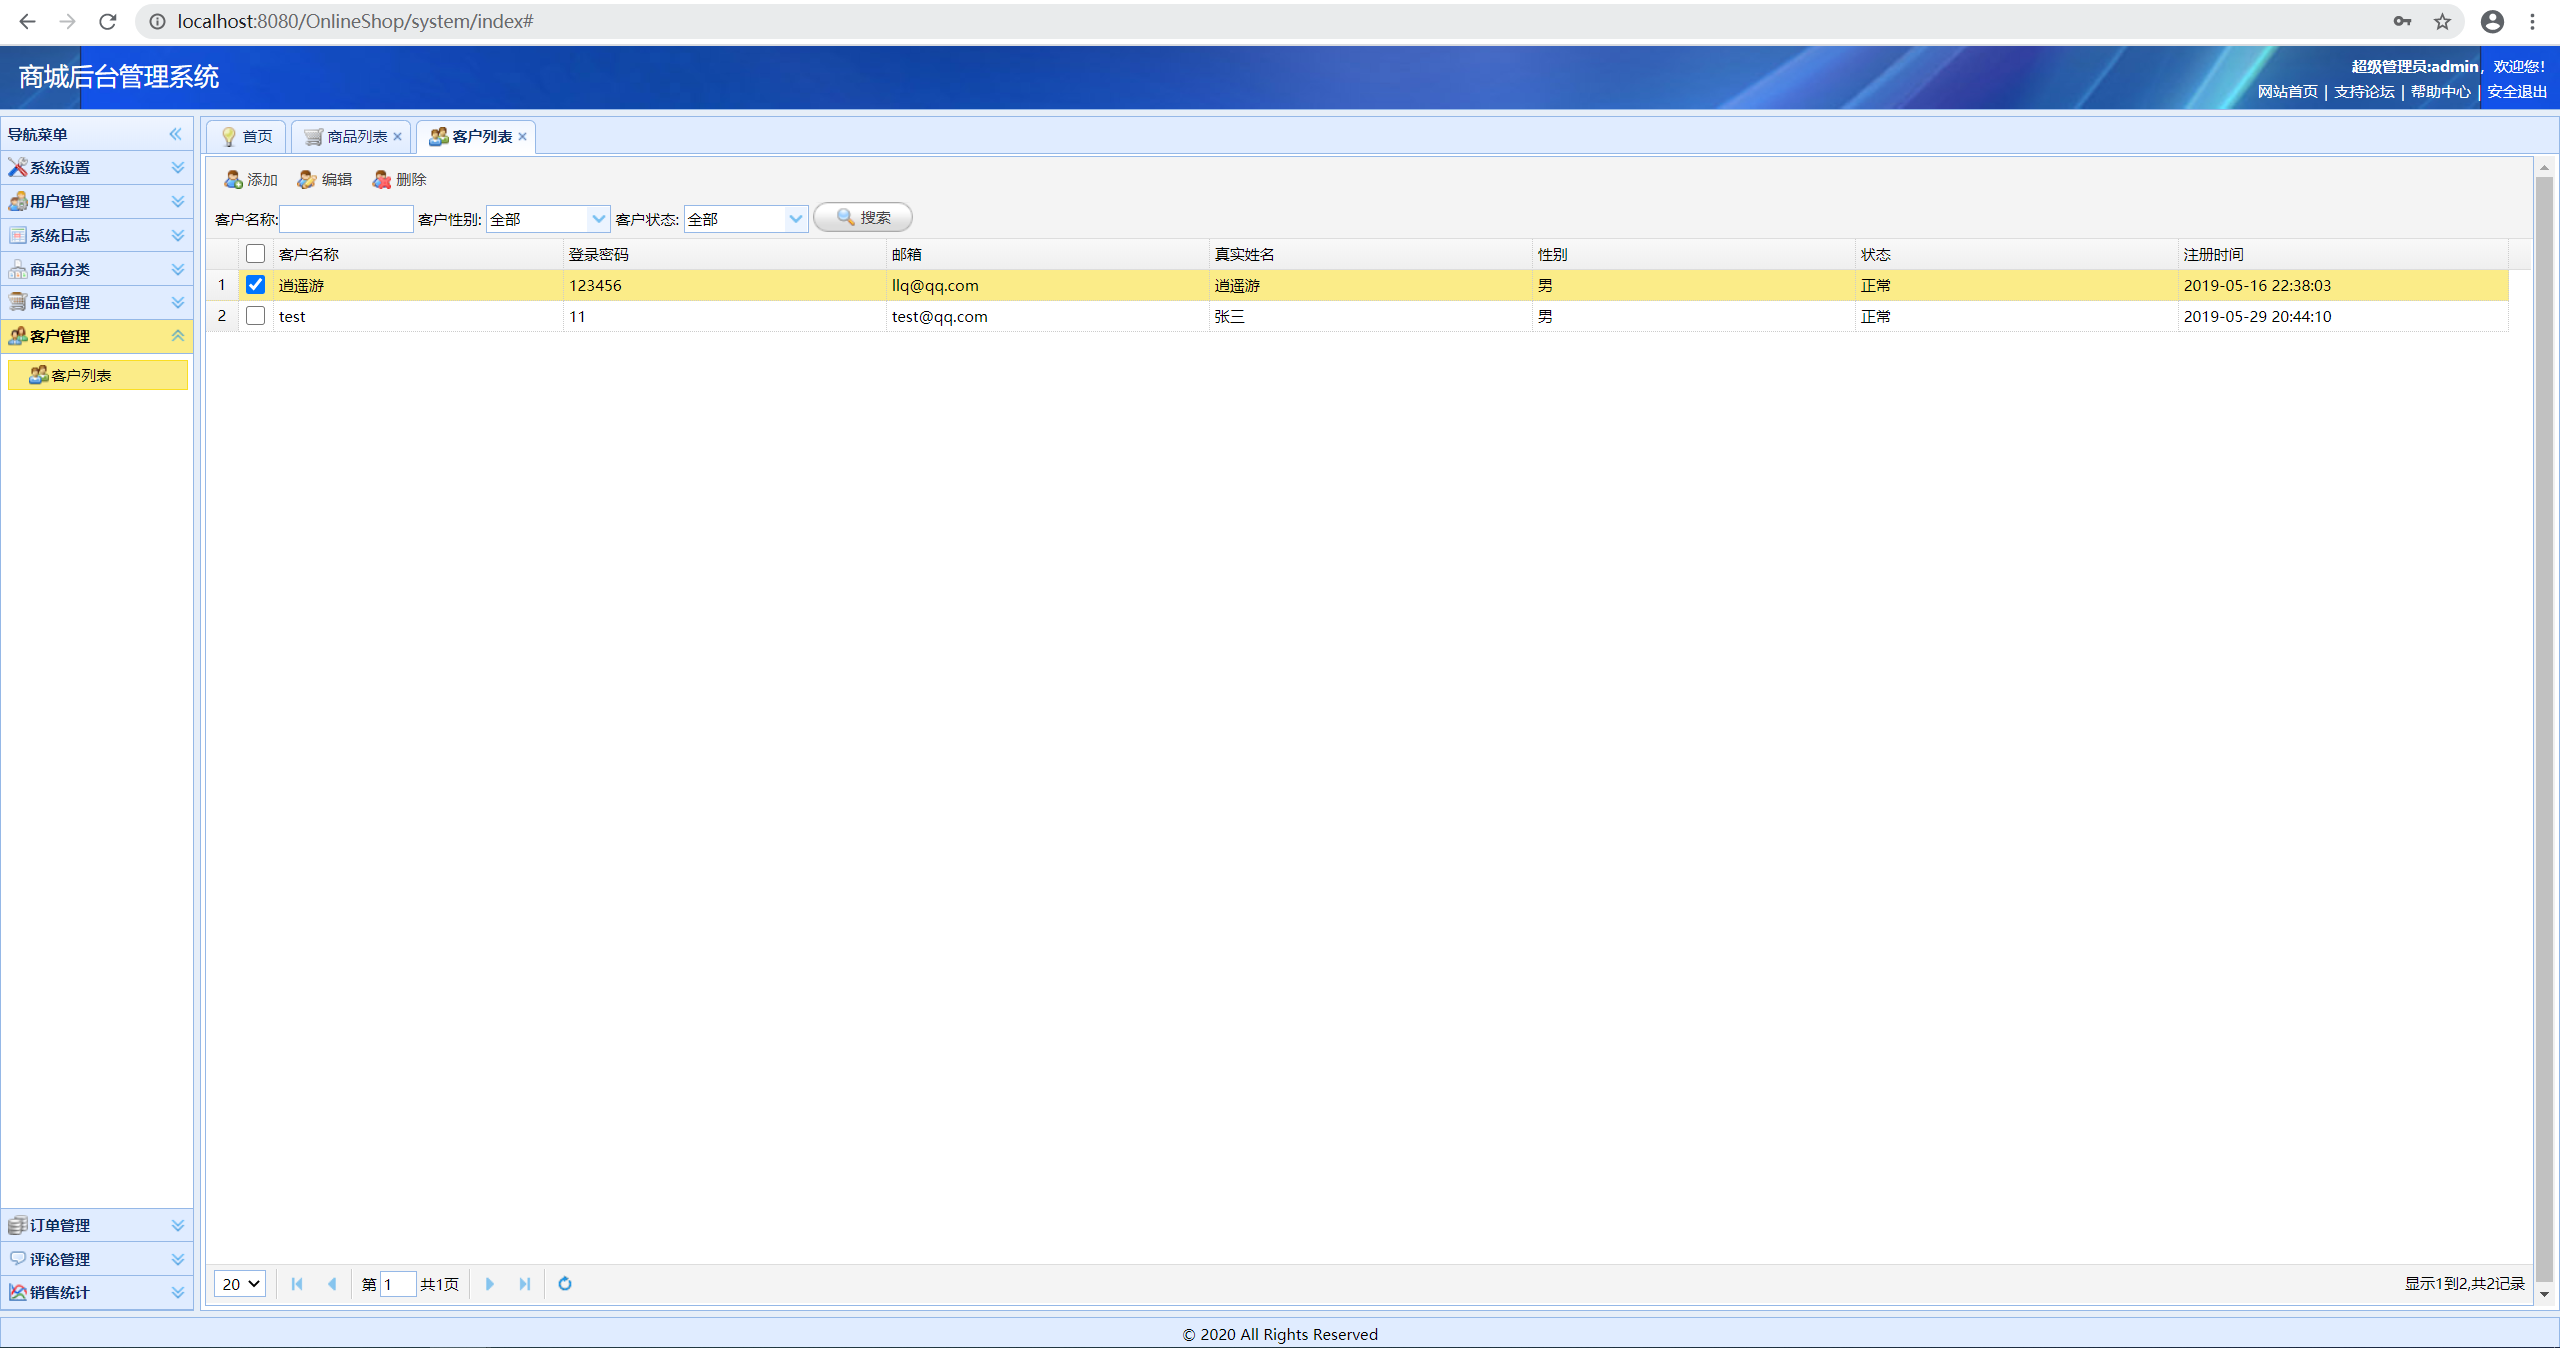The height and width of the screenshot is (1348, 2560).
Task: Open 客户列表 in sidebar tree
Action: [x=97, y=375]
